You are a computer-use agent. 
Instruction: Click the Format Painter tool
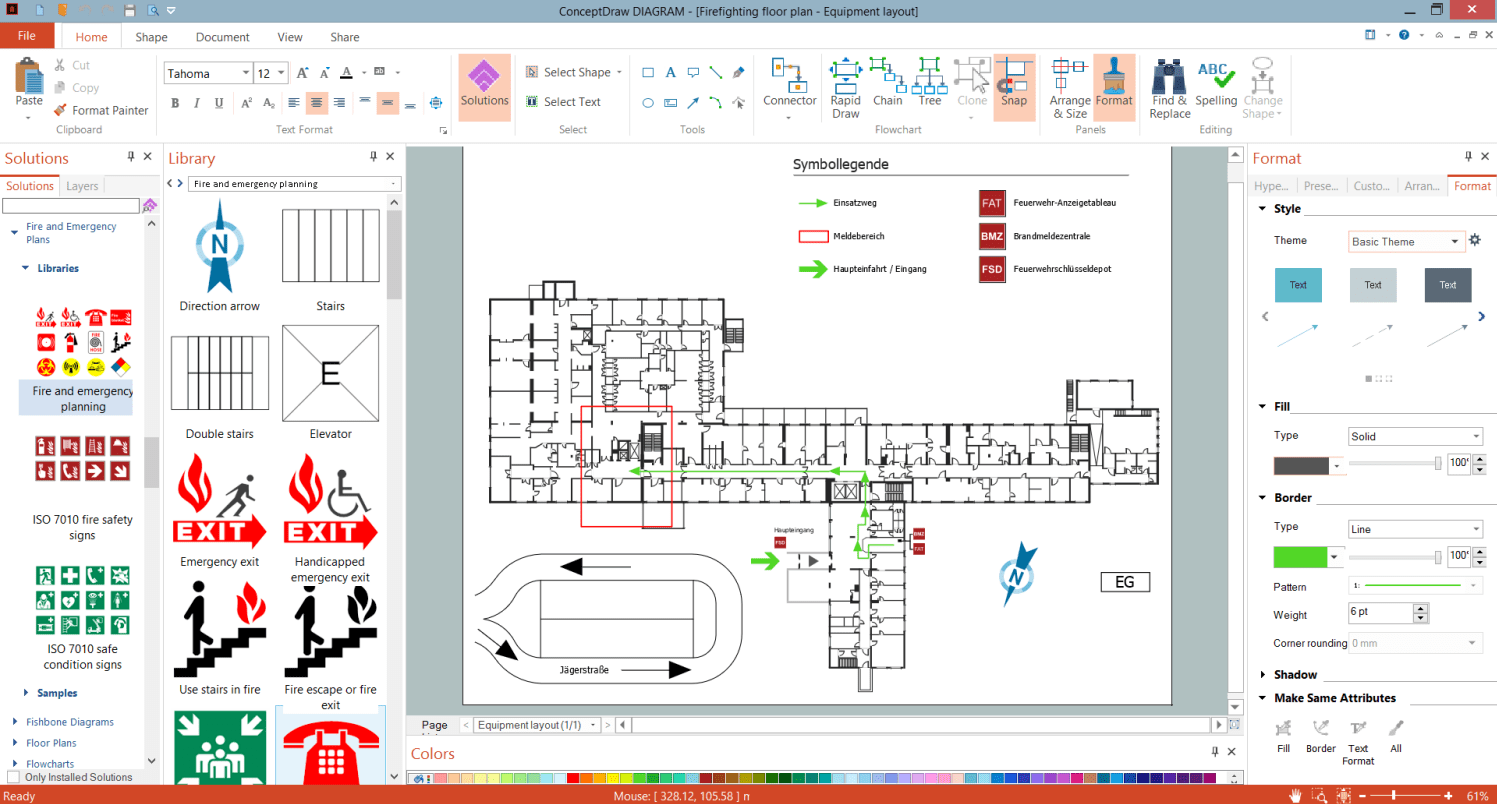click(101, 110)
